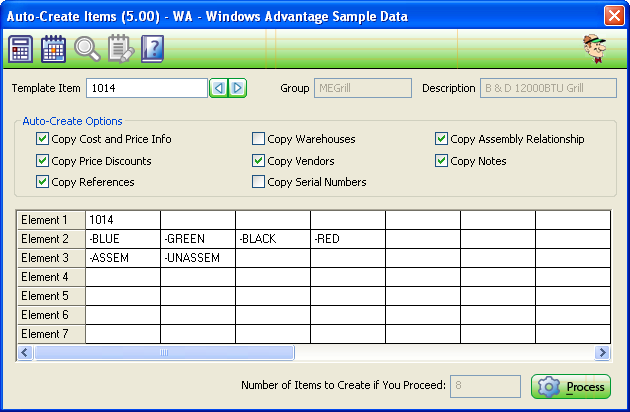Close the Auto-Create Items window
Screen dimensions: 630x412
[613, 15]
